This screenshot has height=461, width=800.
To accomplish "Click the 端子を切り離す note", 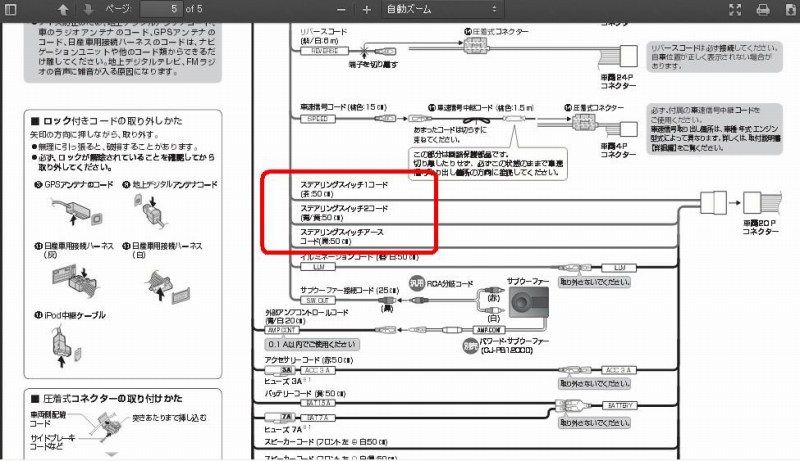I will pyautogui.click(x=373, y=65).
